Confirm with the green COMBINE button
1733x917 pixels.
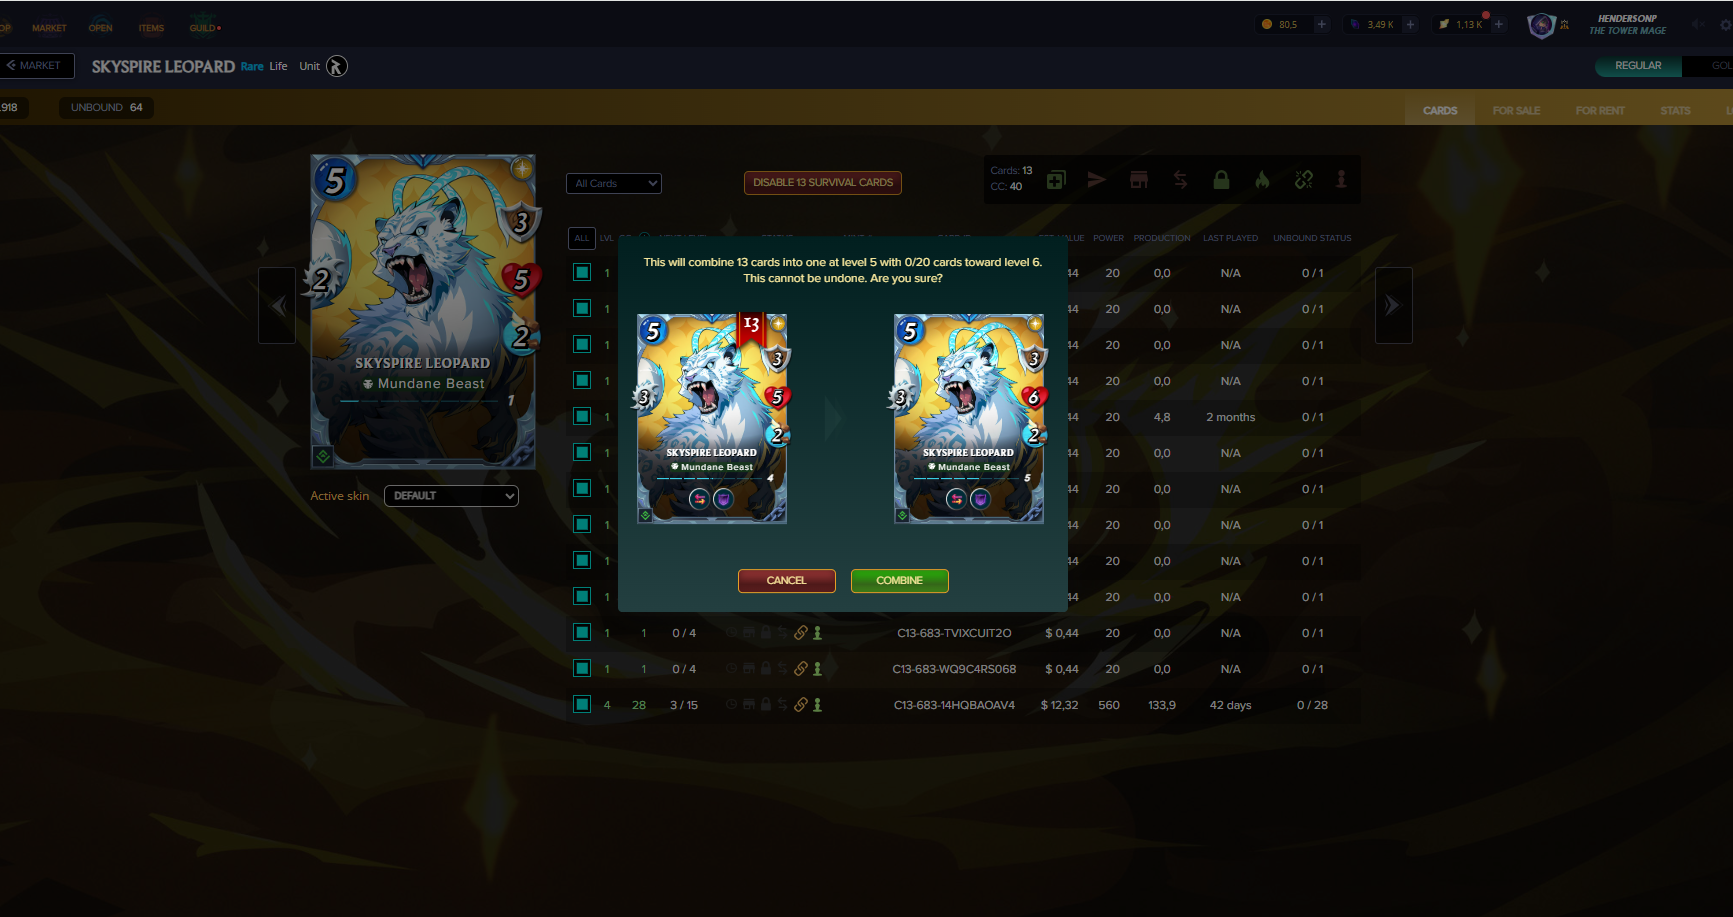pyautogui.click(x=899, y=581)
